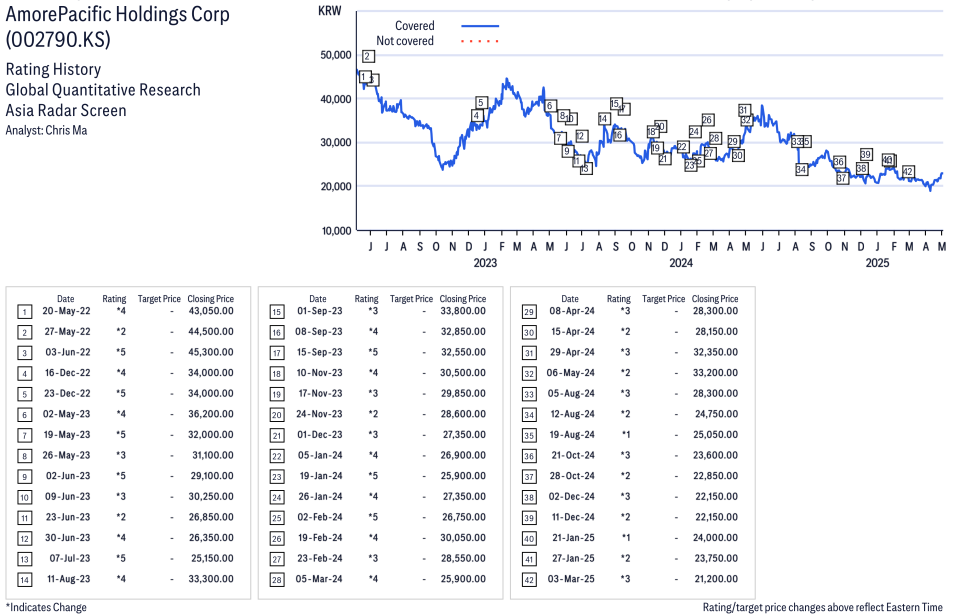Screen dimensions: 954x614
Task: Click the 'Covered' legend label
Action: pyautogui.click(x=414, y=26)
